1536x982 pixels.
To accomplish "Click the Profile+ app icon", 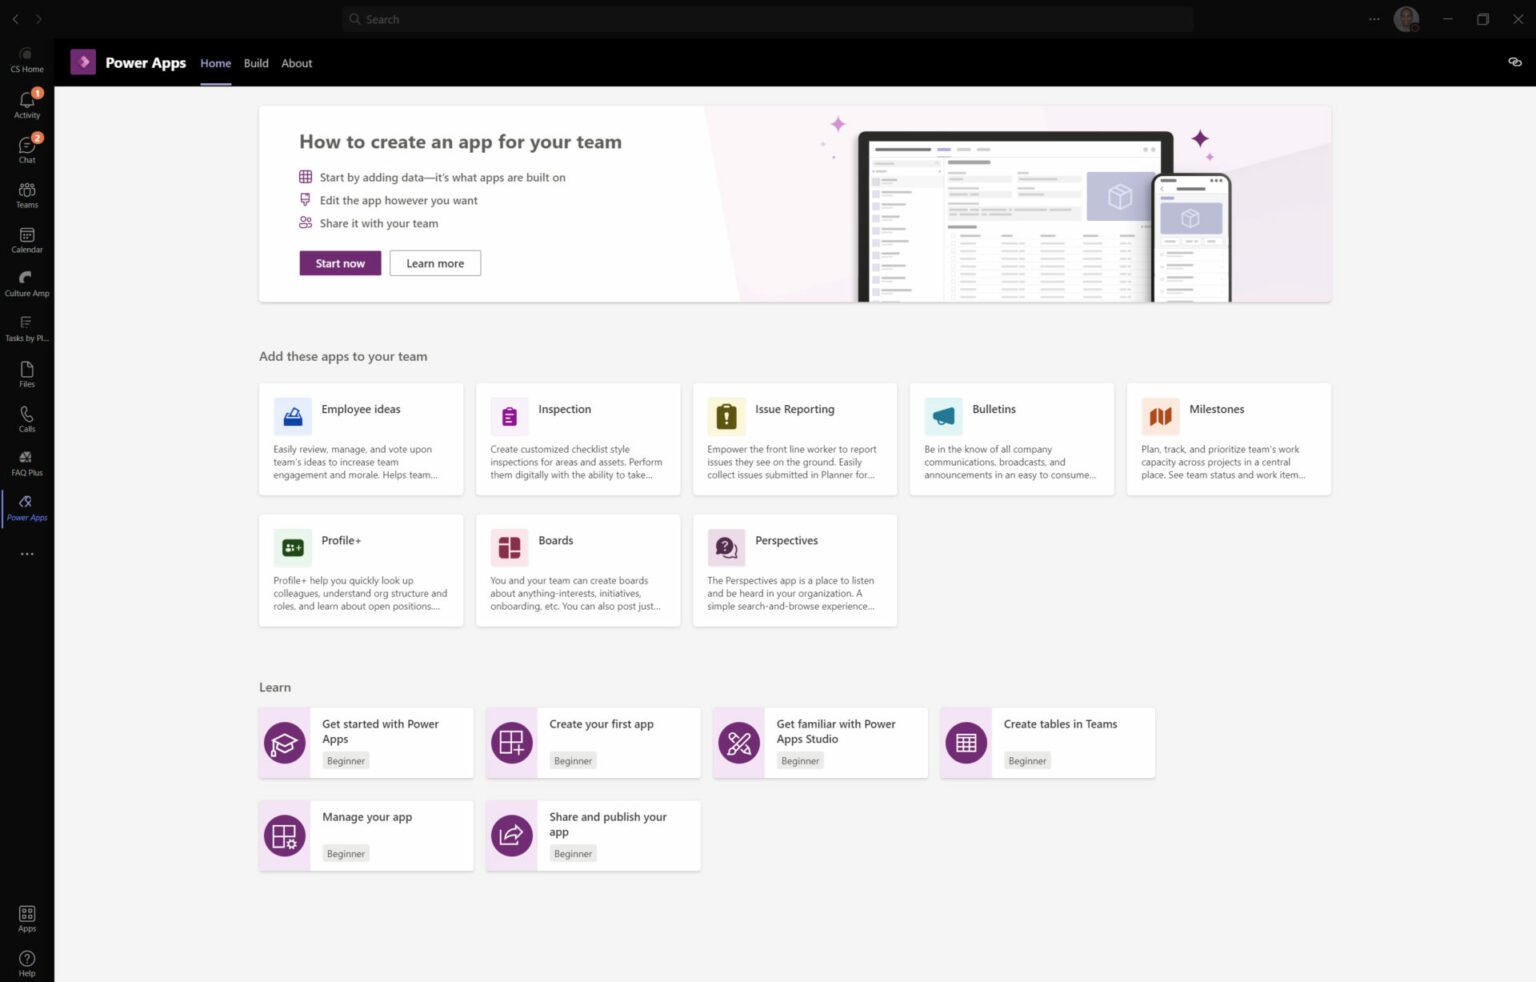I will pyautogui.click(x=293, y=547).
